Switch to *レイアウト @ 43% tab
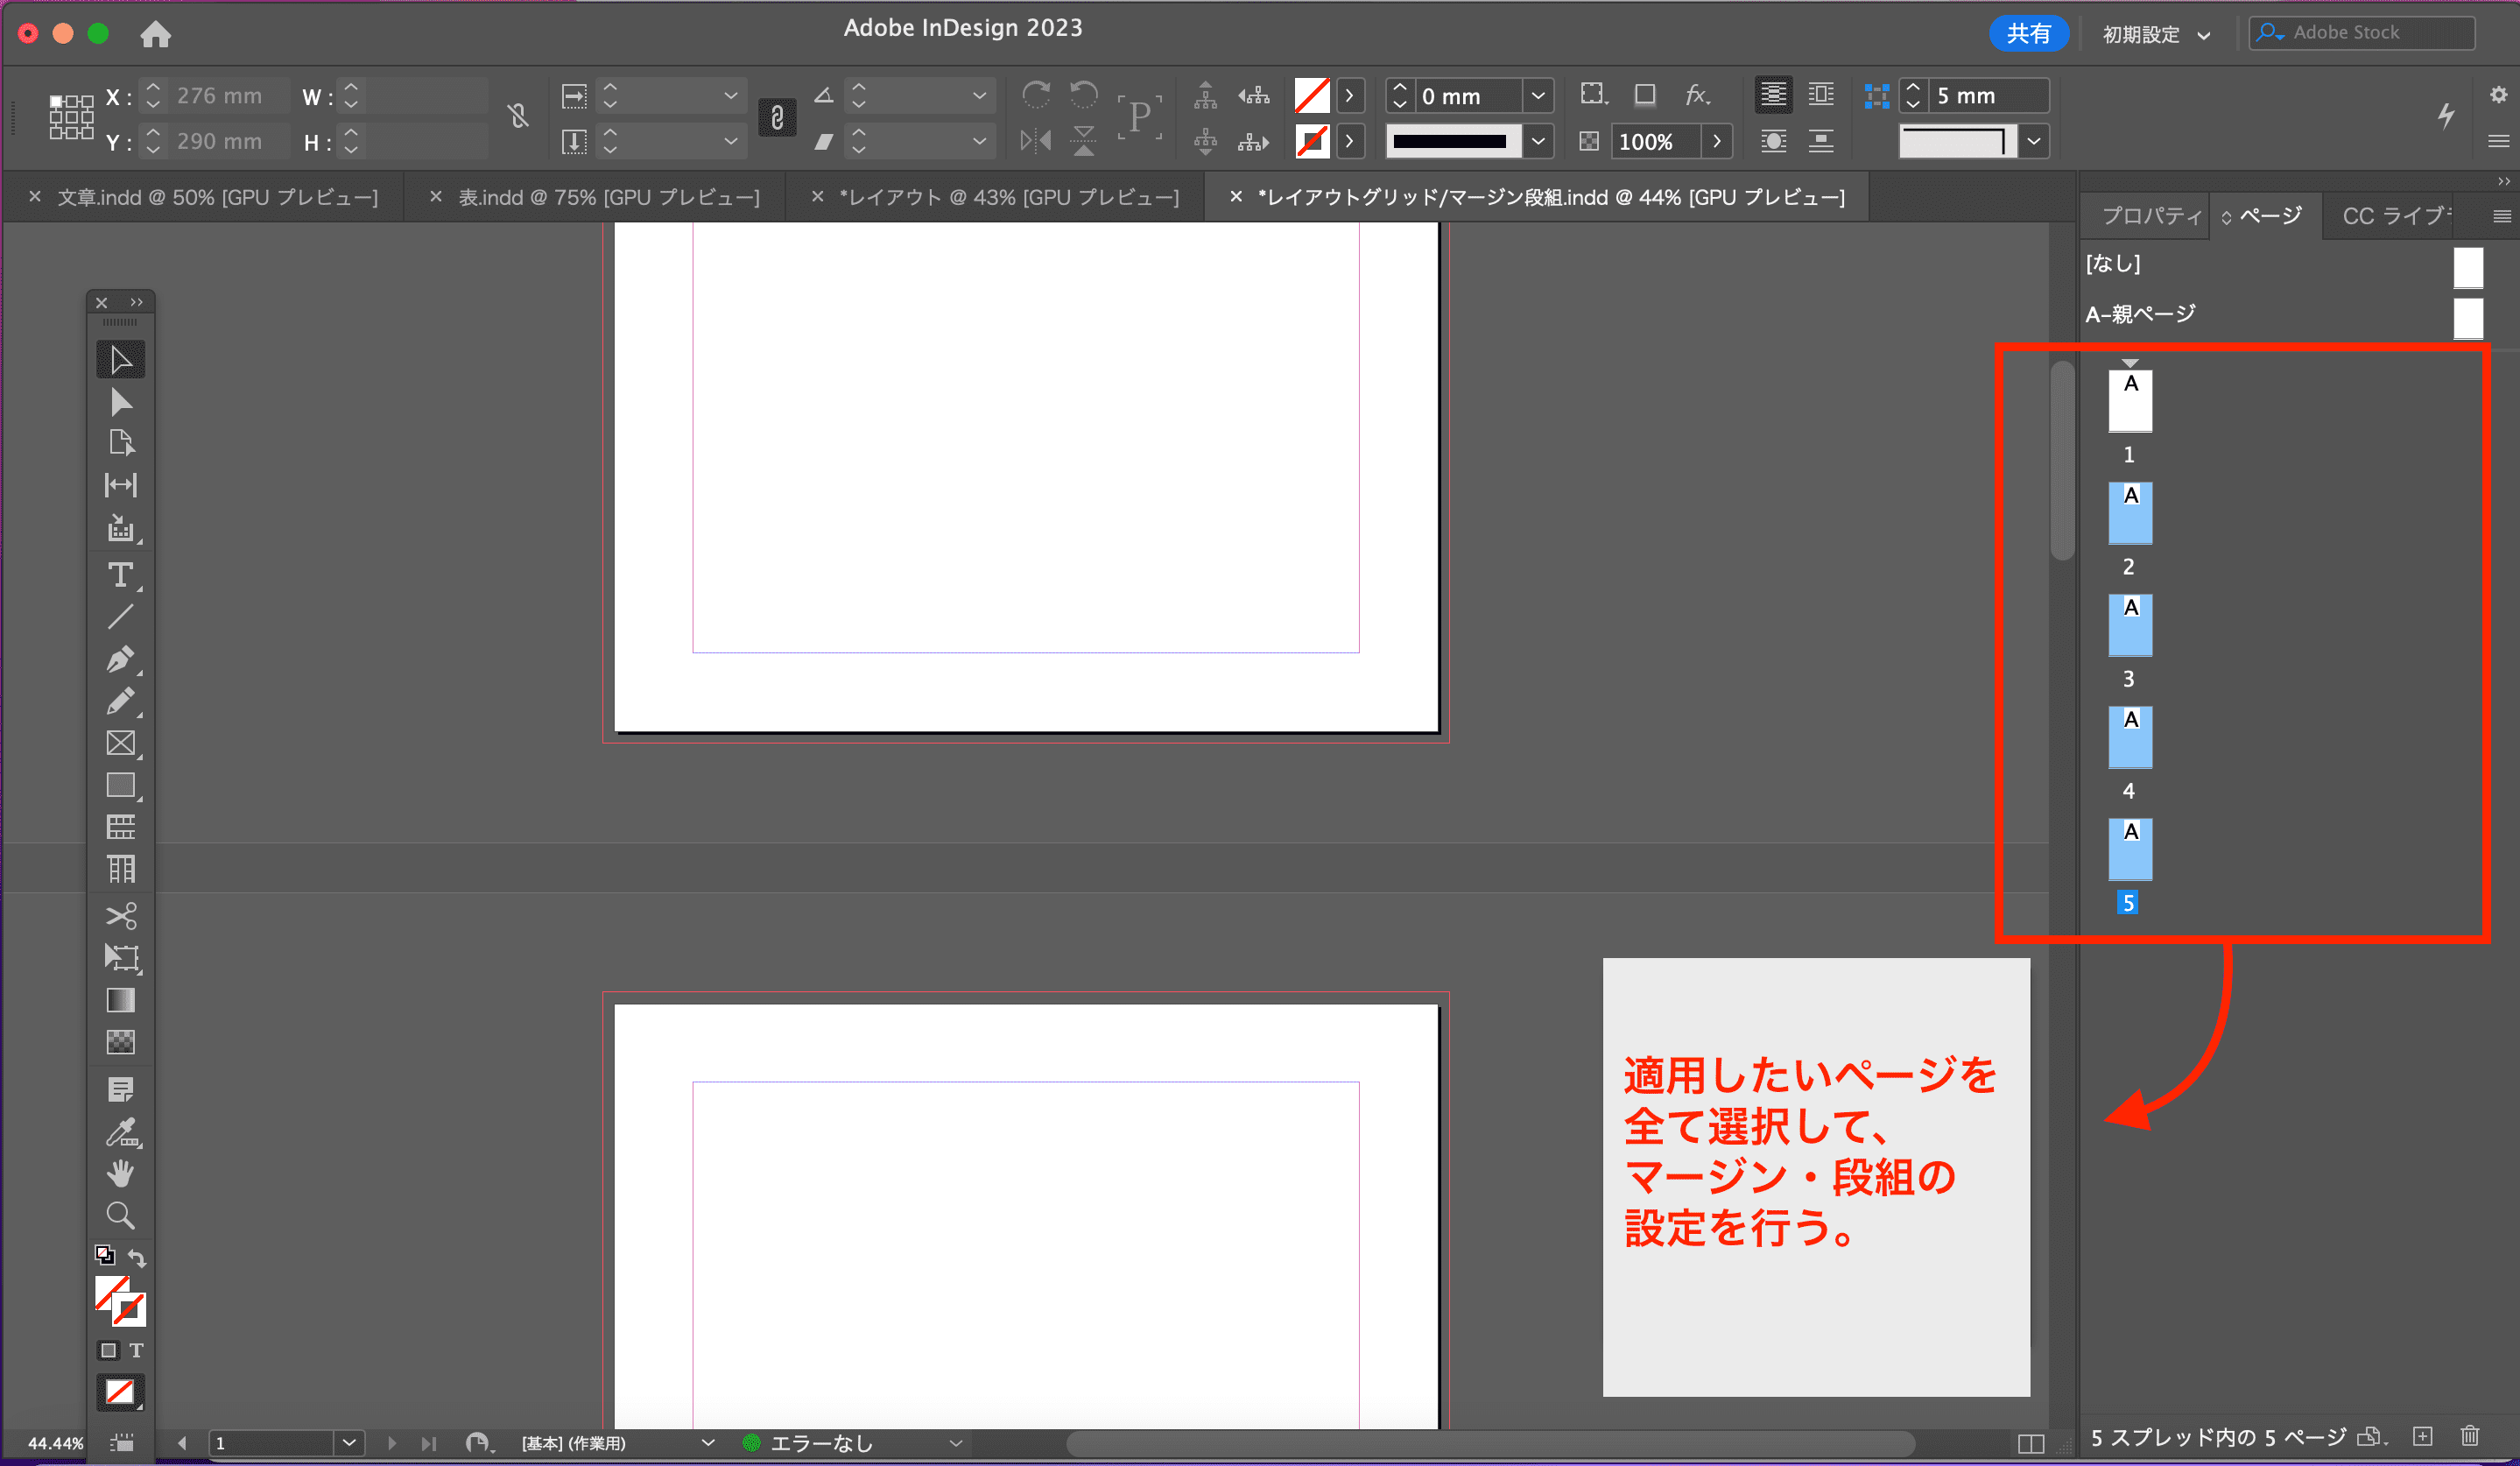This screenshot has height=1466, width=2520. tap(1009, 197)
